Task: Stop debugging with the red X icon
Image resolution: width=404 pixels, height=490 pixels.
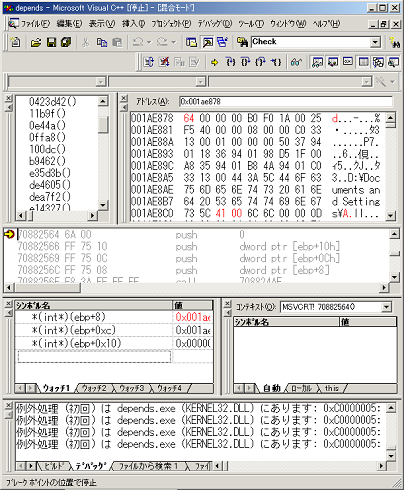Action: [164, 62]
